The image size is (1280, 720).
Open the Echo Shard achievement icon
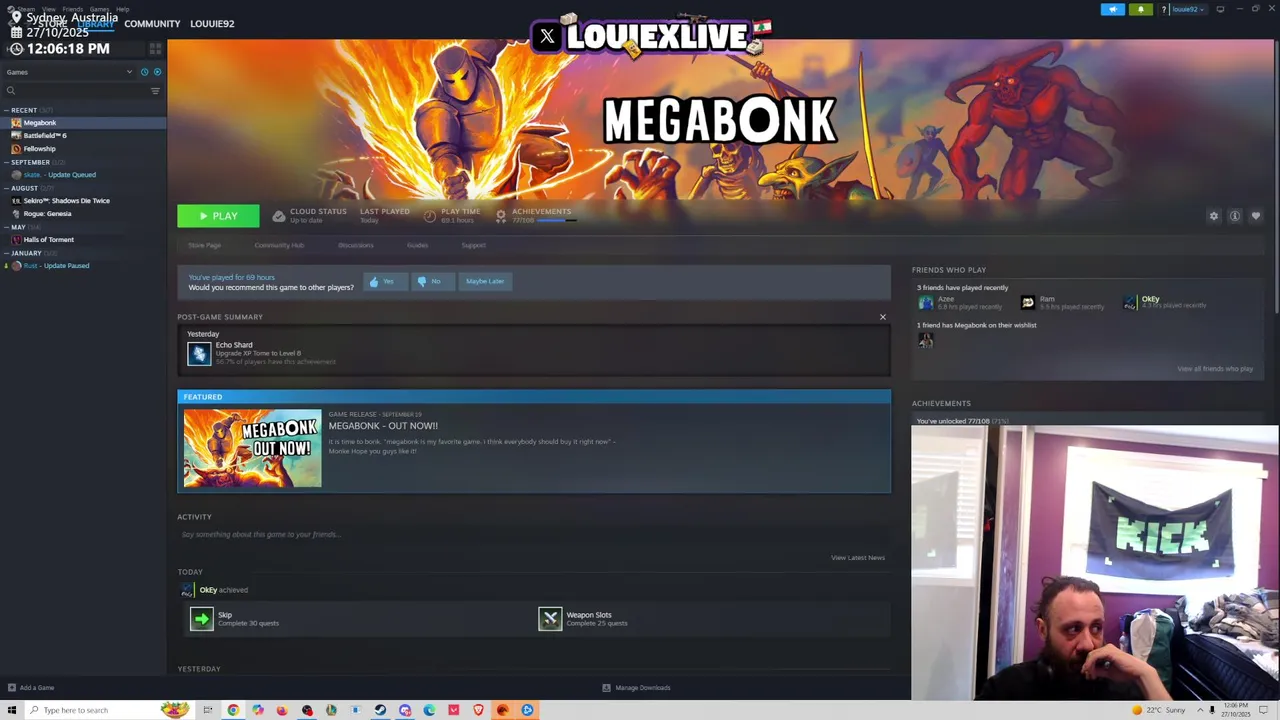199,353
